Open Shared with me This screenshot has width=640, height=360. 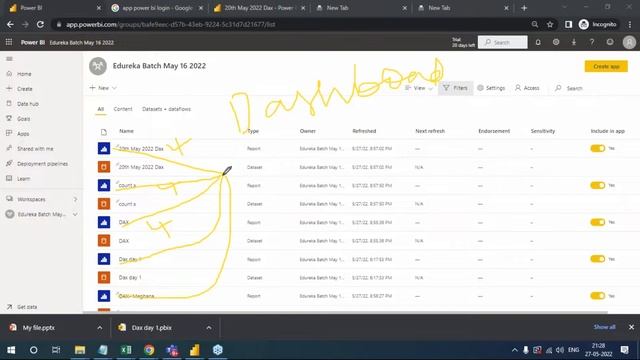coord(35,149)
